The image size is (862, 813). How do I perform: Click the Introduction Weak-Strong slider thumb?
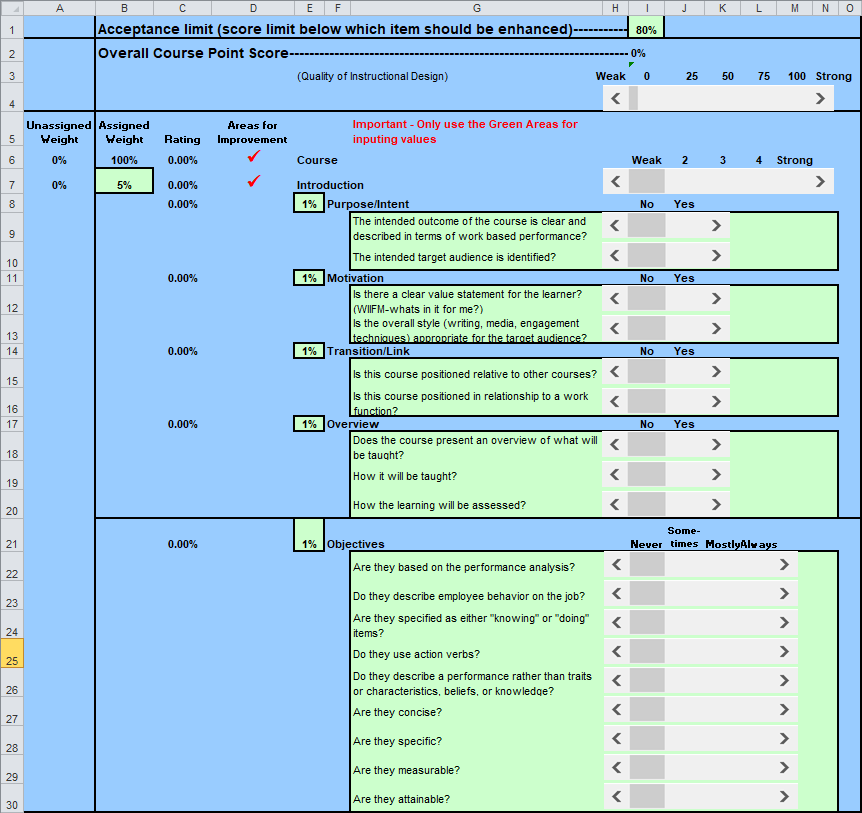(646, 181)
